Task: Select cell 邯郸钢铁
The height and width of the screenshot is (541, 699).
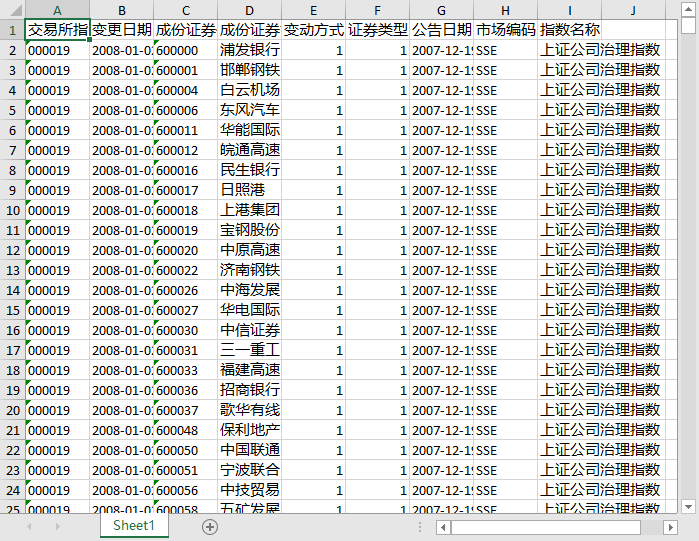Action: point(249,70)
